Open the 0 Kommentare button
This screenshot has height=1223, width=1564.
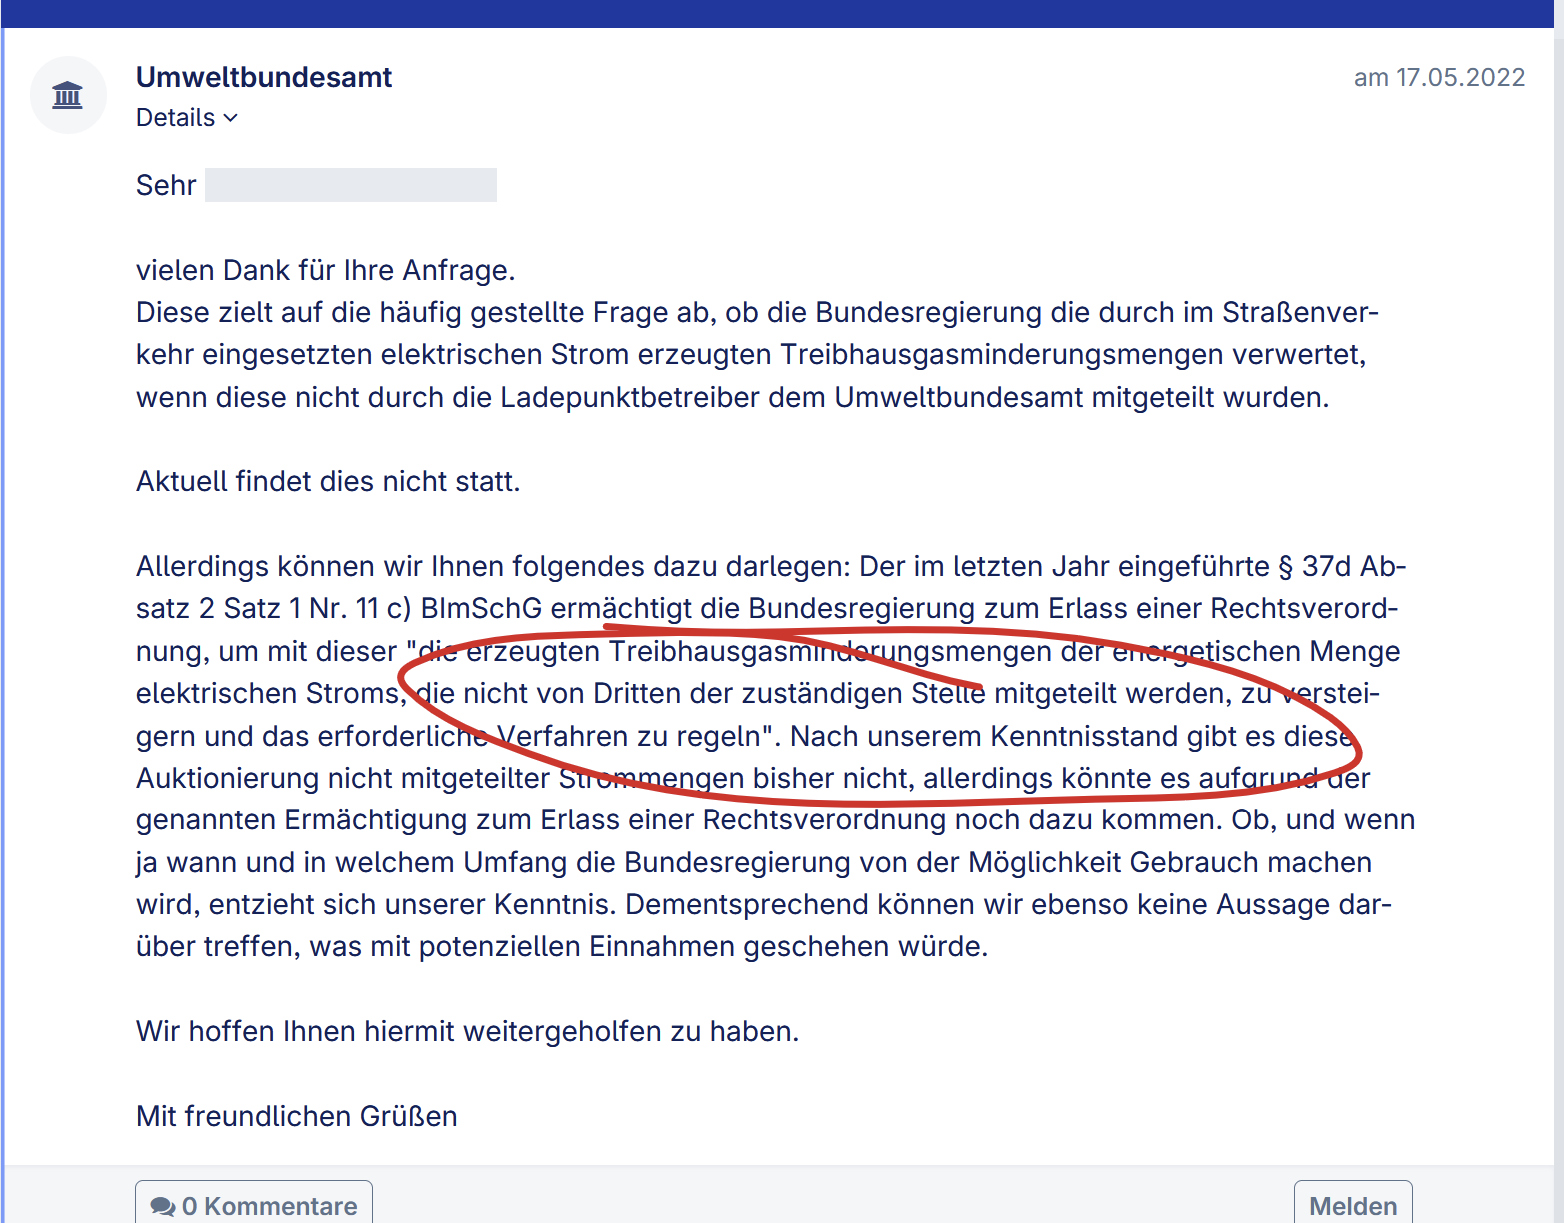254,1205
